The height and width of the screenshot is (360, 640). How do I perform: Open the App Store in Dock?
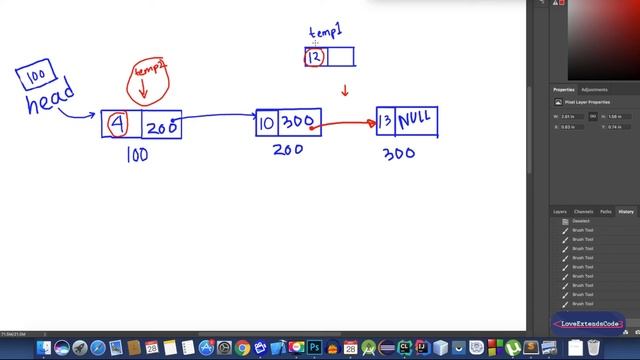[206, 348]
